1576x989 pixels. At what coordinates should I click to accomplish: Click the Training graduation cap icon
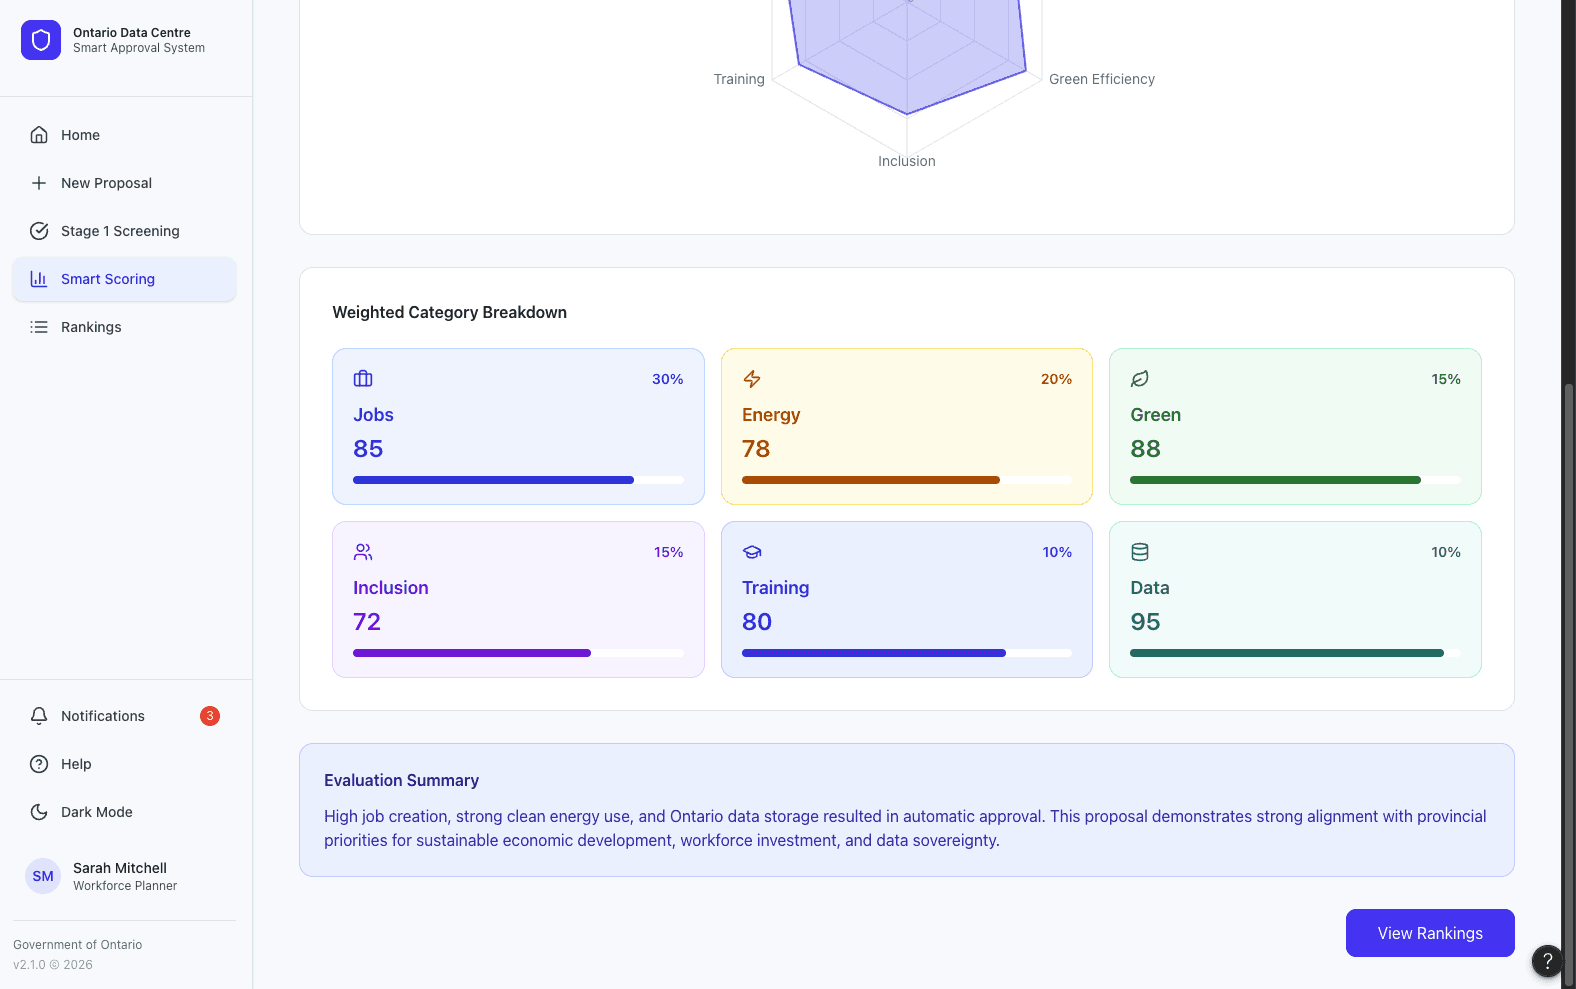pyautogui.click(x=752, y=552)
